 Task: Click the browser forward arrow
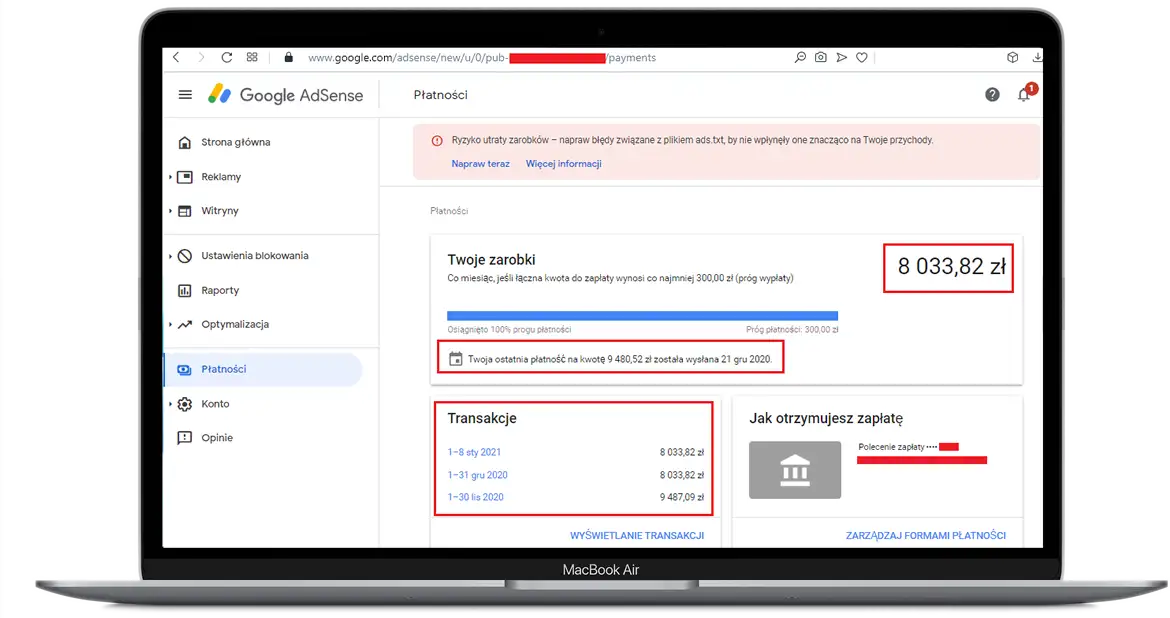(201, 57)
